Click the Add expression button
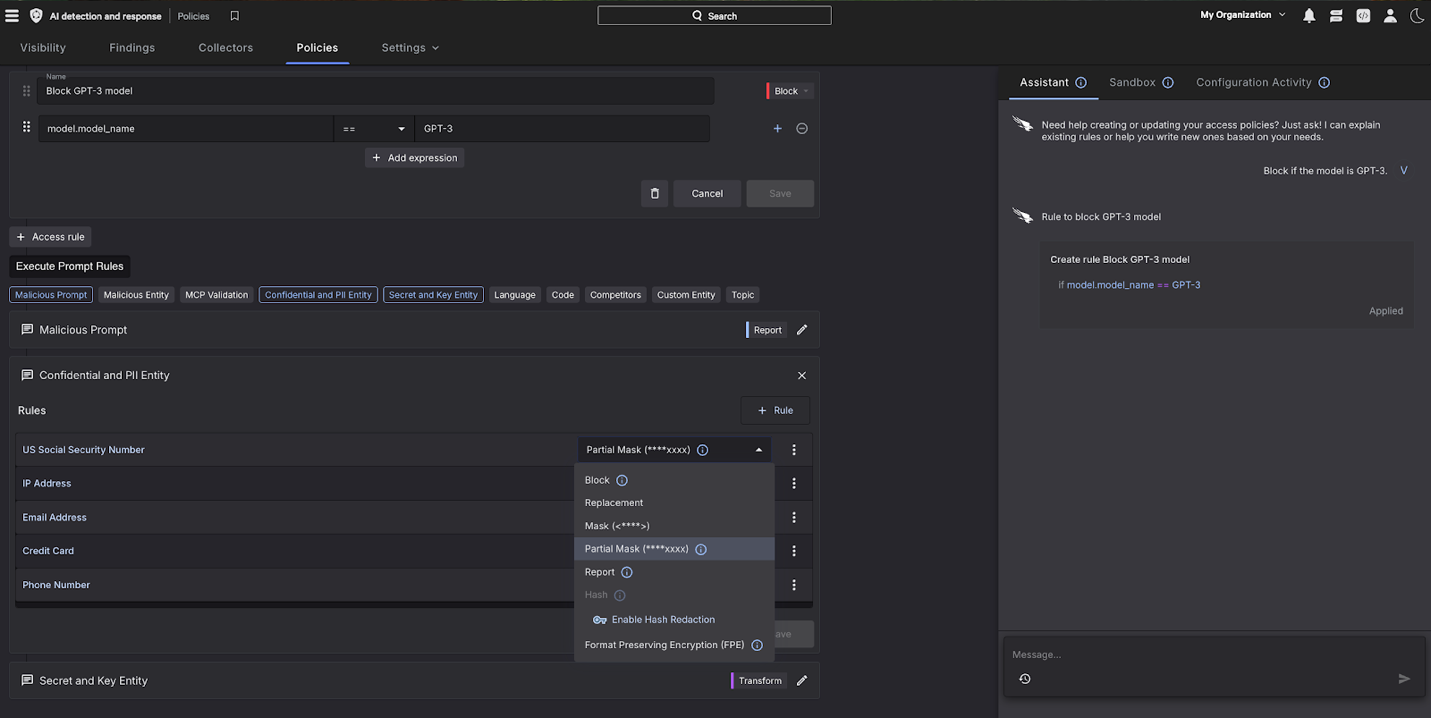Screen dimensions: 1431x718 414,158
